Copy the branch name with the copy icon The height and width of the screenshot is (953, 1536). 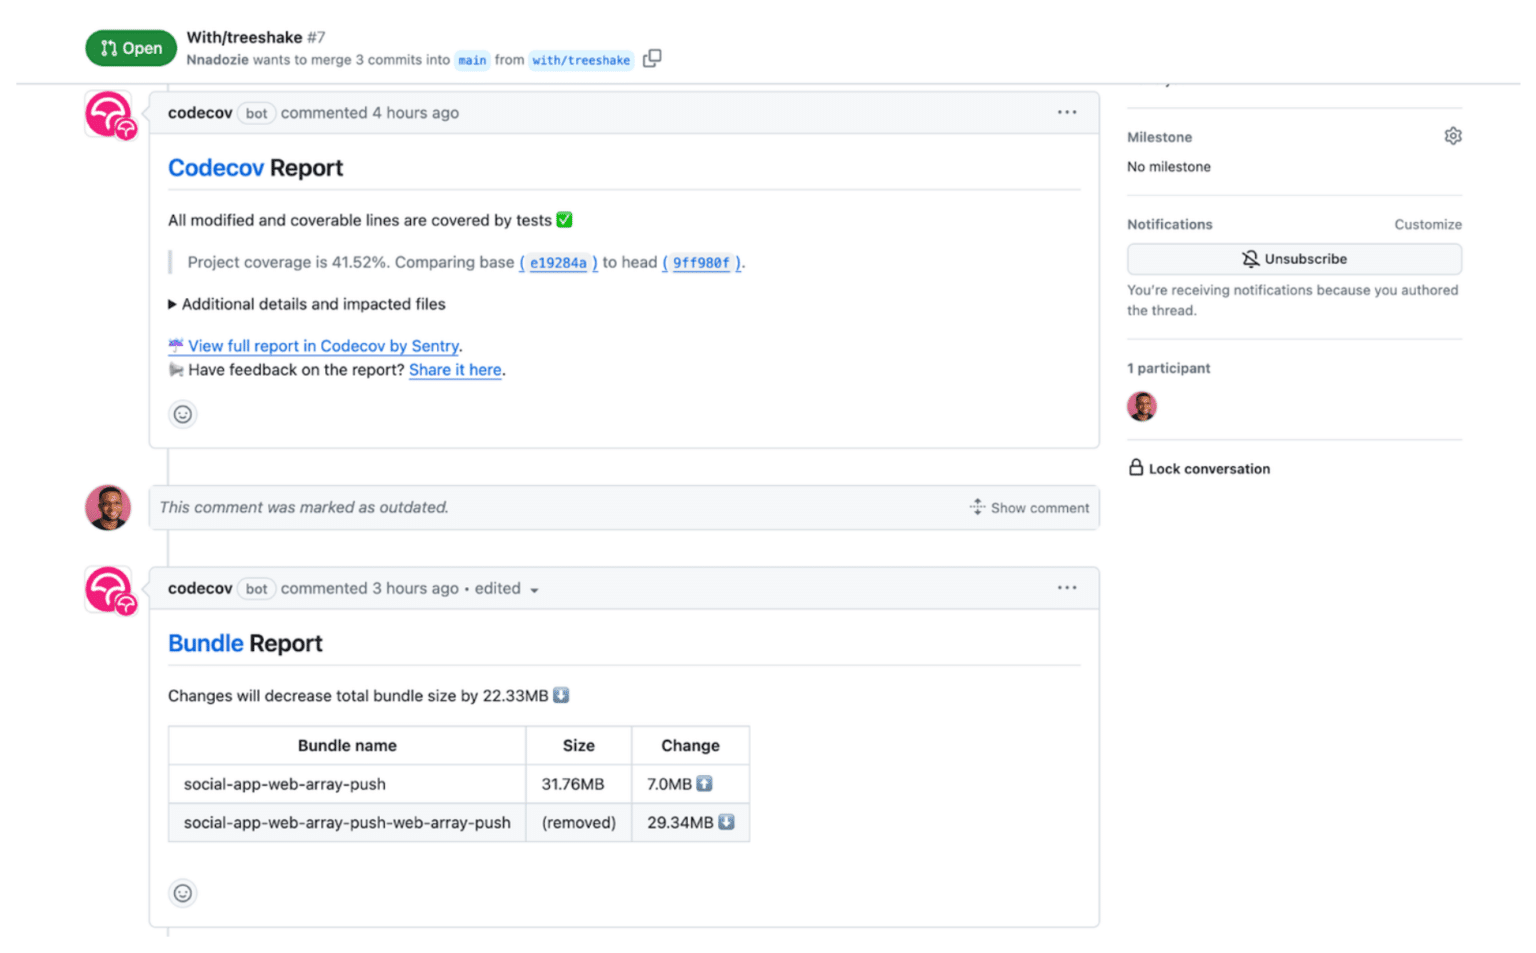(x=652, y=59)
